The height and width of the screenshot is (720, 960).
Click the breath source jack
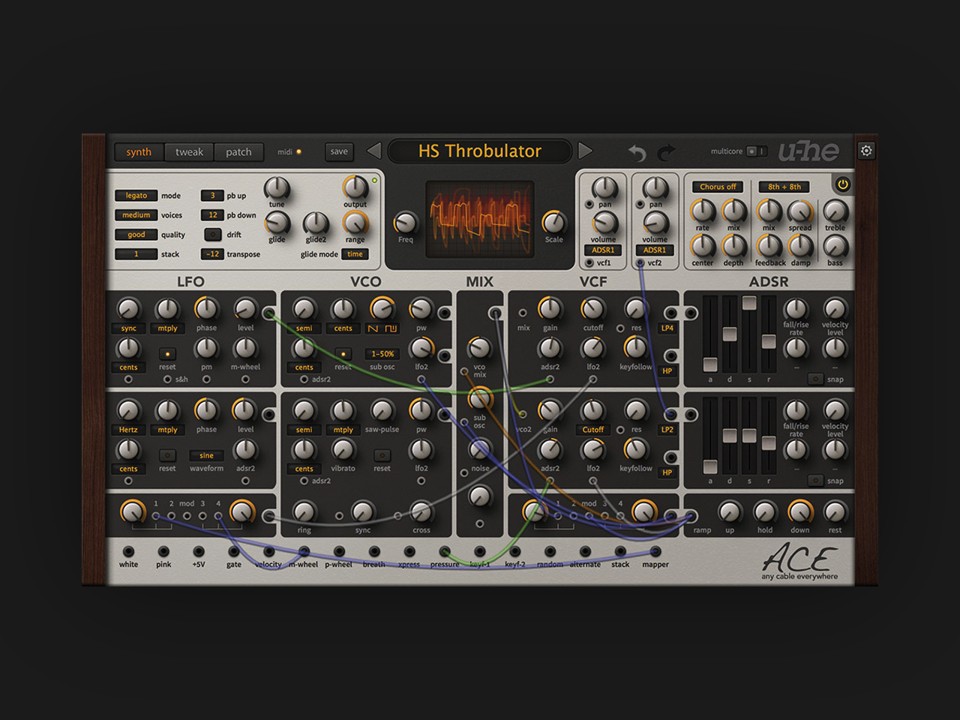[x=374, y=552]
